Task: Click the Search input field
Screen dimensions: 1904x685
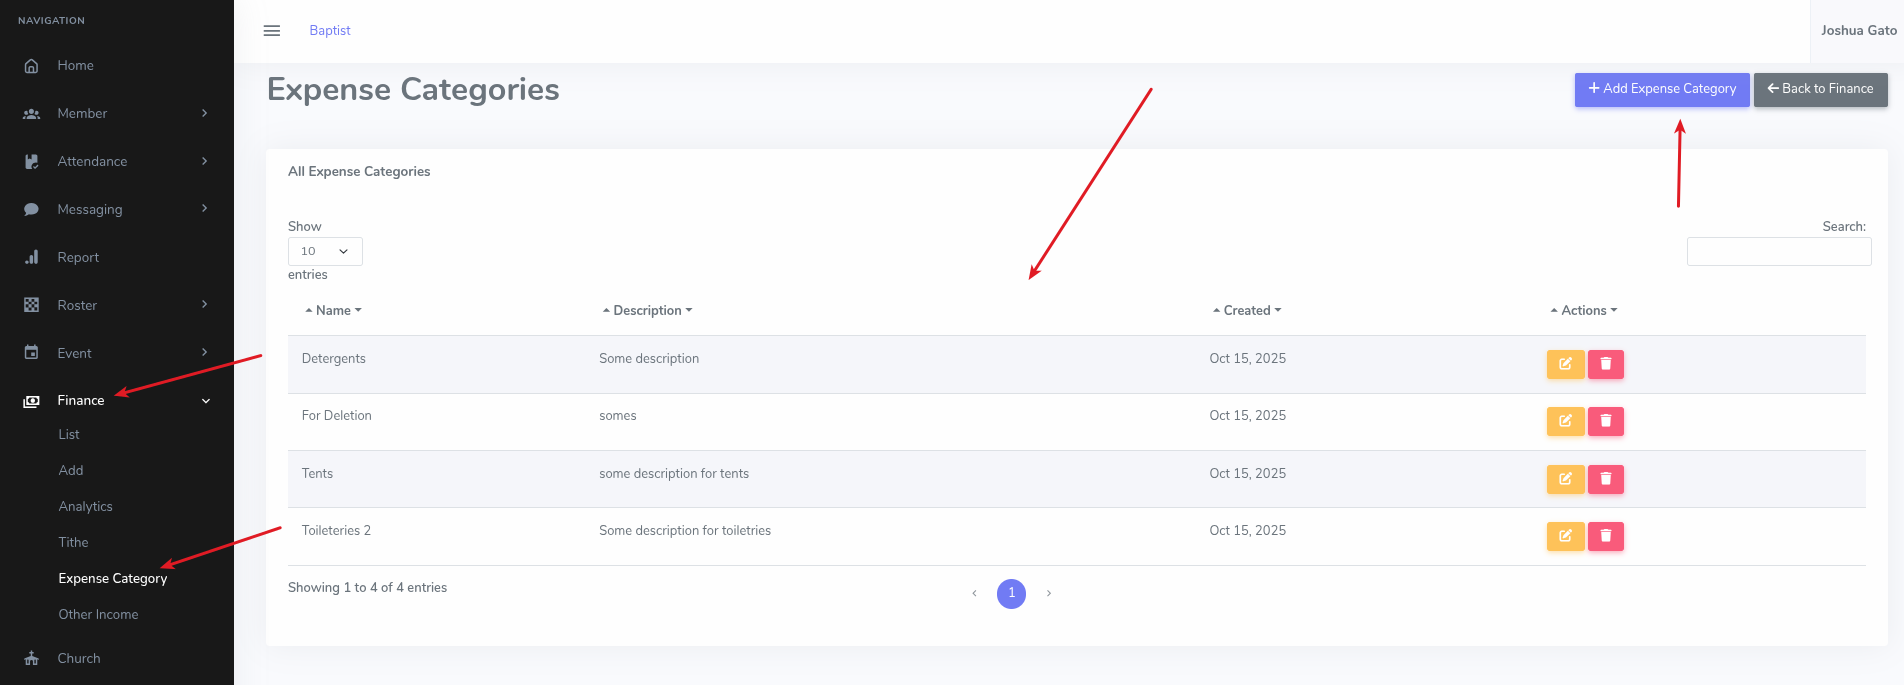Action: (1778, 252)
